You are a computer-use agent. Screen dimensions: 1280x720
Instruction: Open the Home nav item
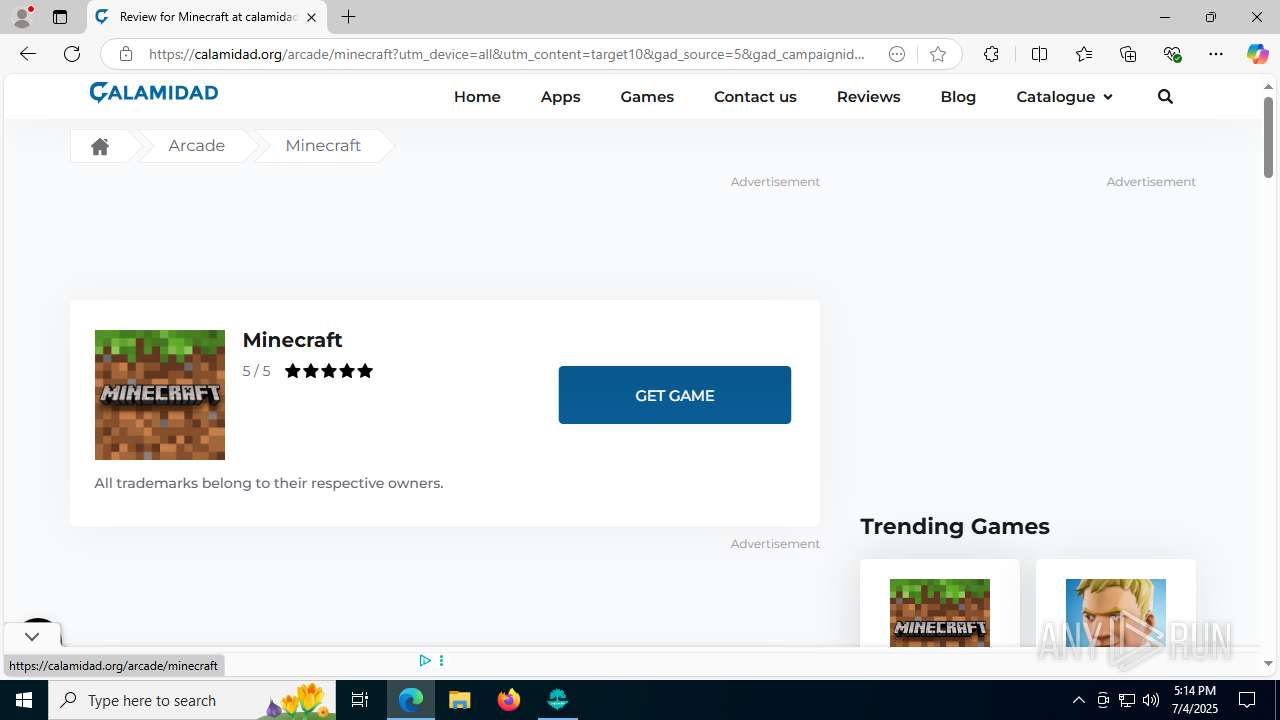click(x=477, y=97)
